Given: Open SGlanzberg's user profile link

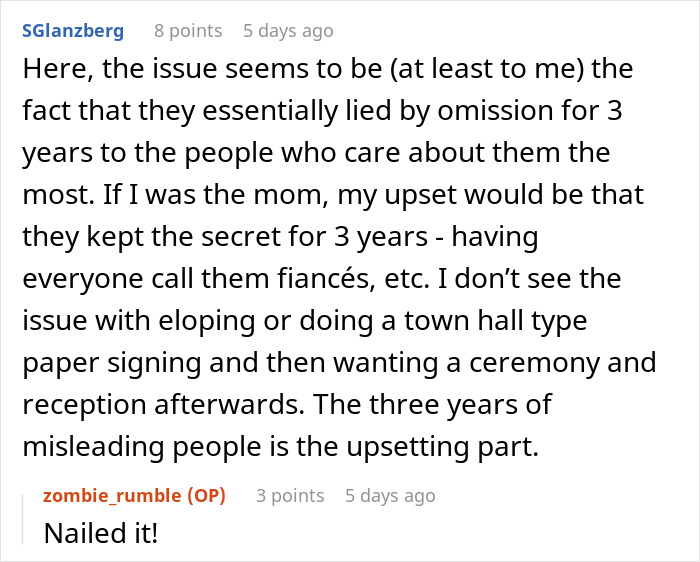Looking at the screenshot, I should click(72, 31).
